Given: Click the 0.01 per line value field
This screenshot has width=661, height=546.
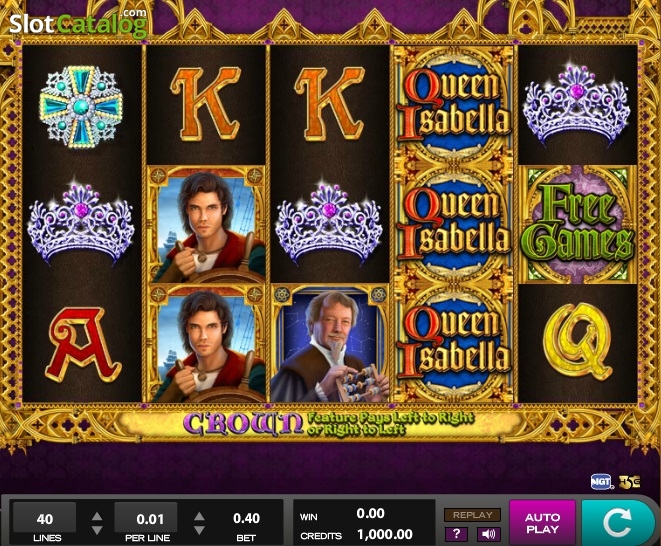Looking at the screenshot, I should 147,518.
